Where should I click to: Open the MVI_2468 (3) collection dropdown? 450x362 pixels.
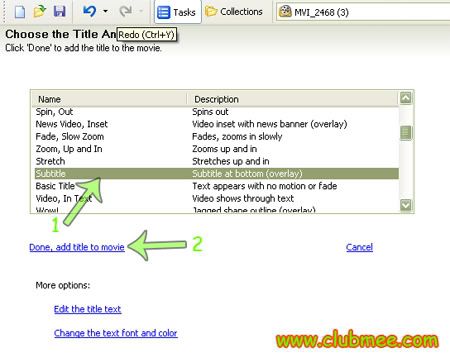363,12
